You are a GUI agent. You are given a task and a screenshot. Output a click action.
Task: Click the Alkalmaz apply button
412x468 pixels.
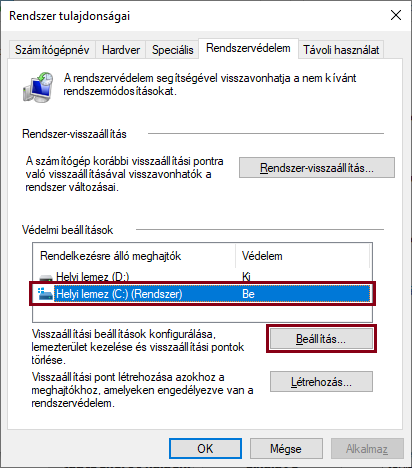[367, 449]
